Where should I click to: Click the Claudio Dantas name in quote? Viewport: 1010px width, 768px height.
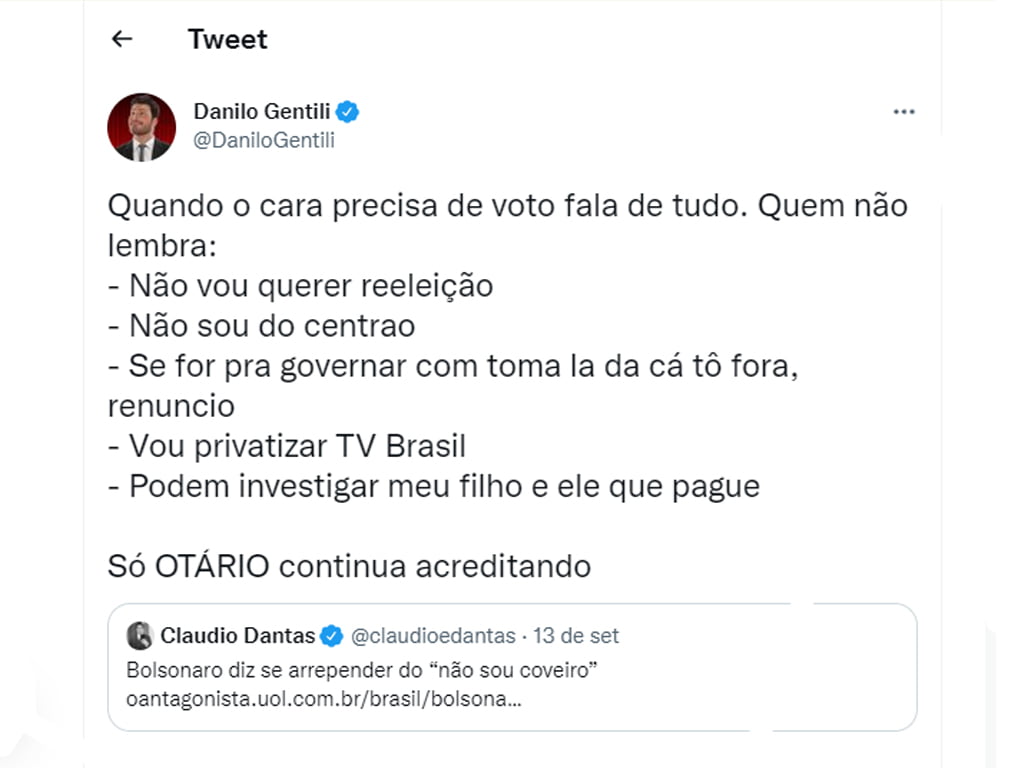pos(238,636)
